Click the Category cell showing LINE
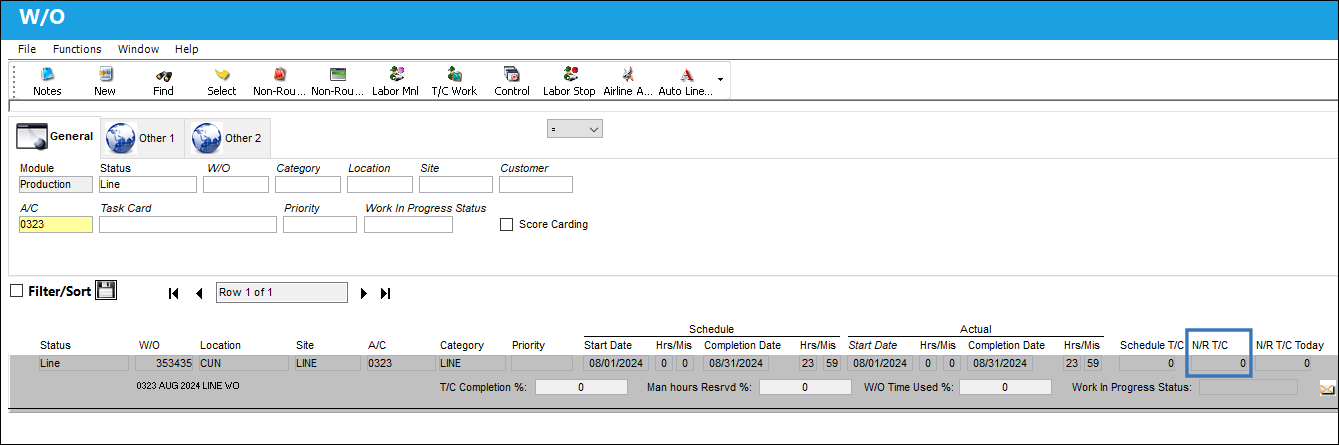This screenshot has width=1339, height=445. point(472,364)
